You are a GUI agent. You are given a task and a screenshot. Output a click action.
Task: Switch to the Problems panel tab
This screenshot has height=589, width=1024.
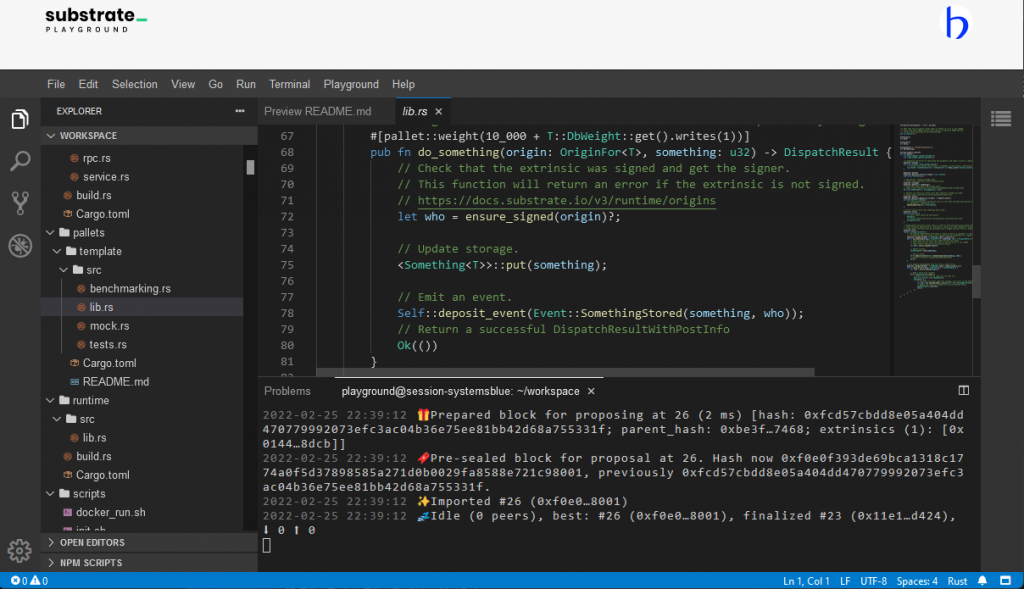pyautogui.click(x=287, y=391)
